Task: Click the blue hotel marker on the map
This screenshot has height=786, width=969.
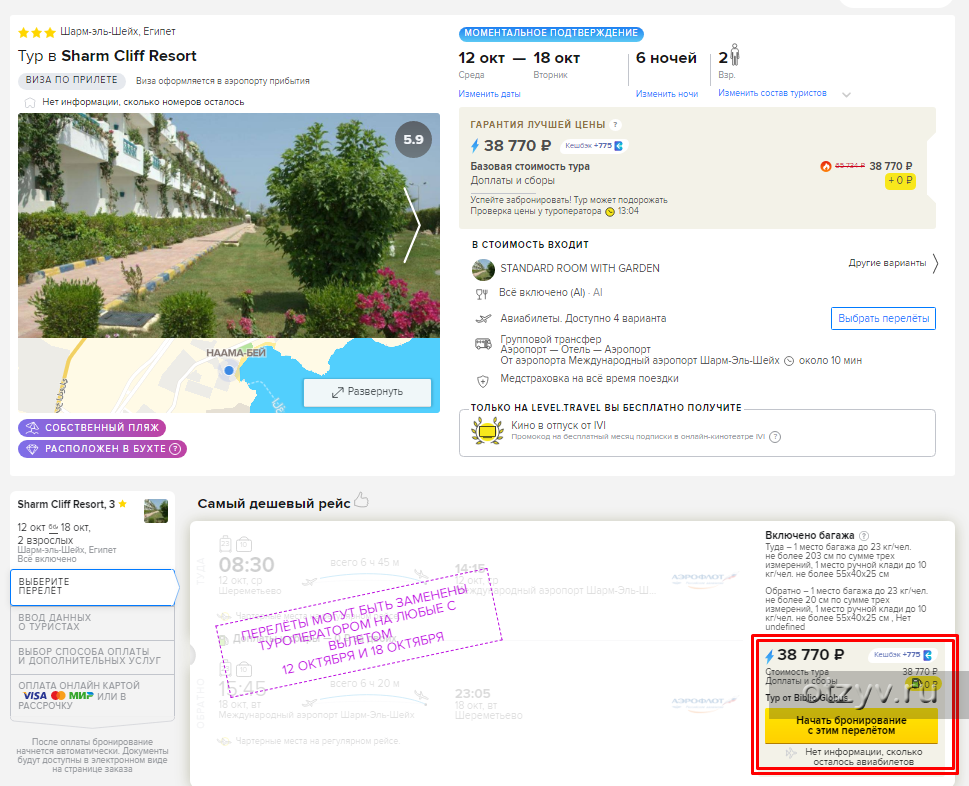Action: [229, 371]
